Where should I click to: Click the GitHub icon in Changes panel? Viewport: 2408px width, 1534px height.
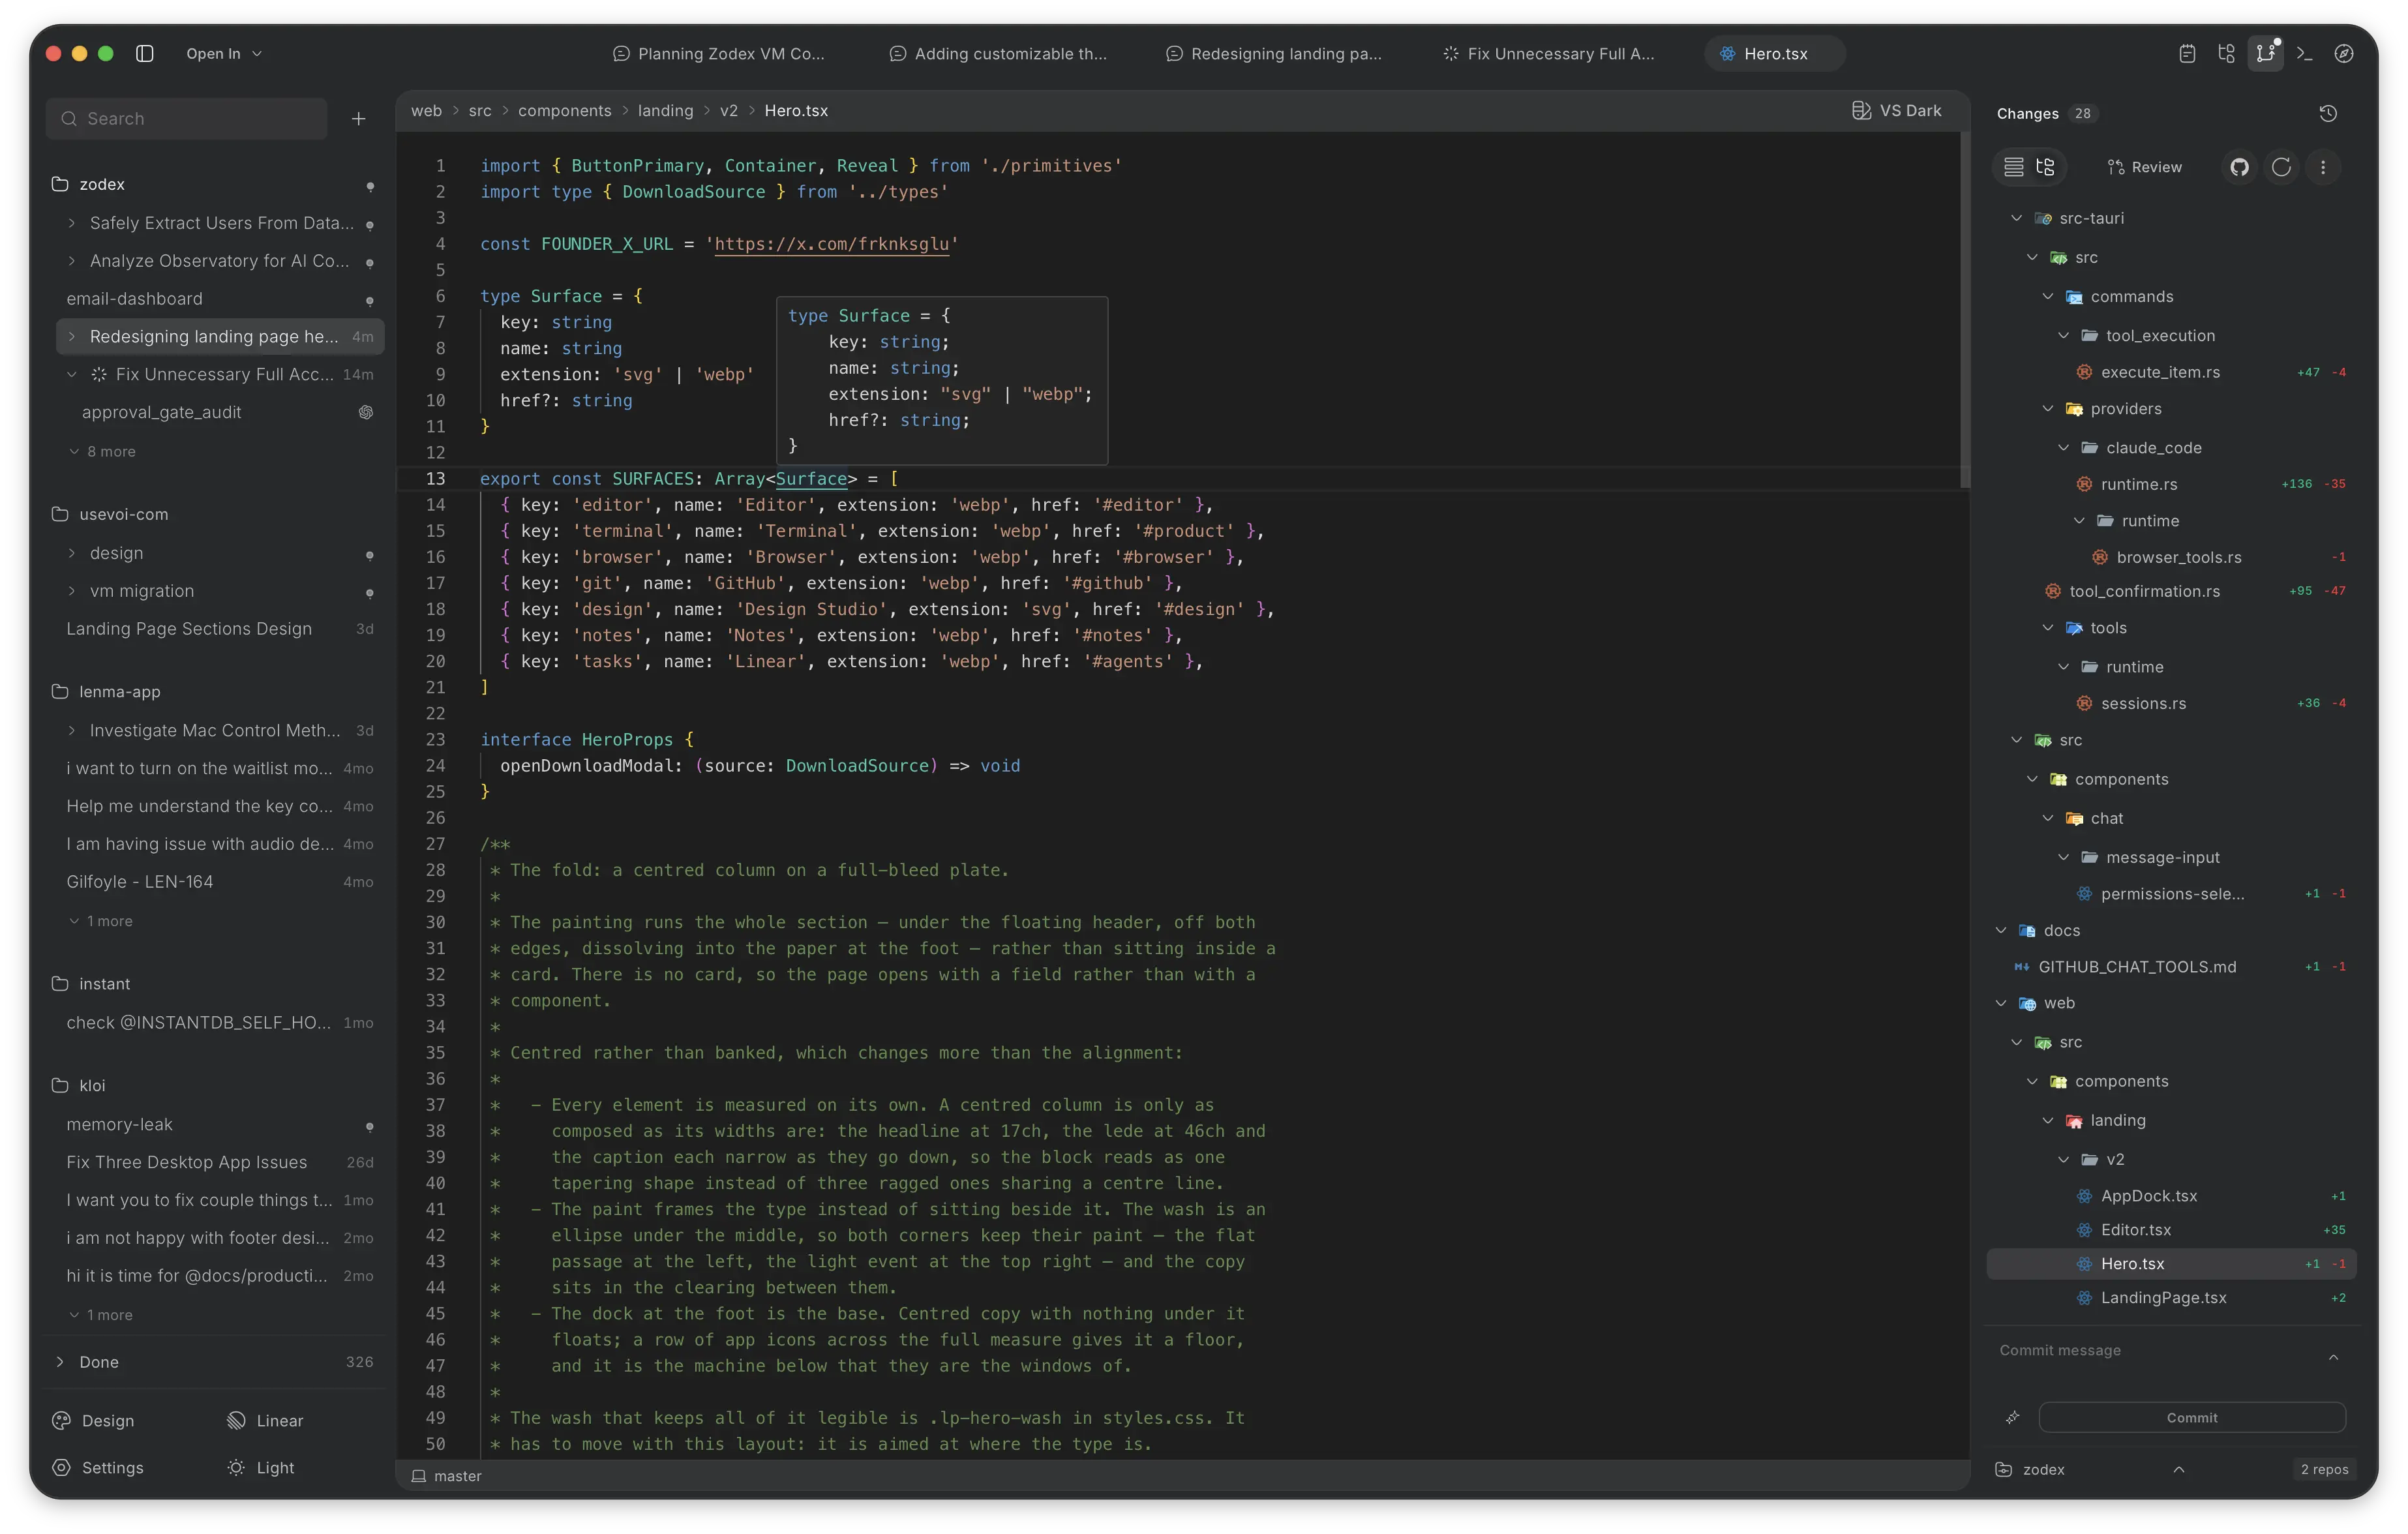(x=2240, y=167)
